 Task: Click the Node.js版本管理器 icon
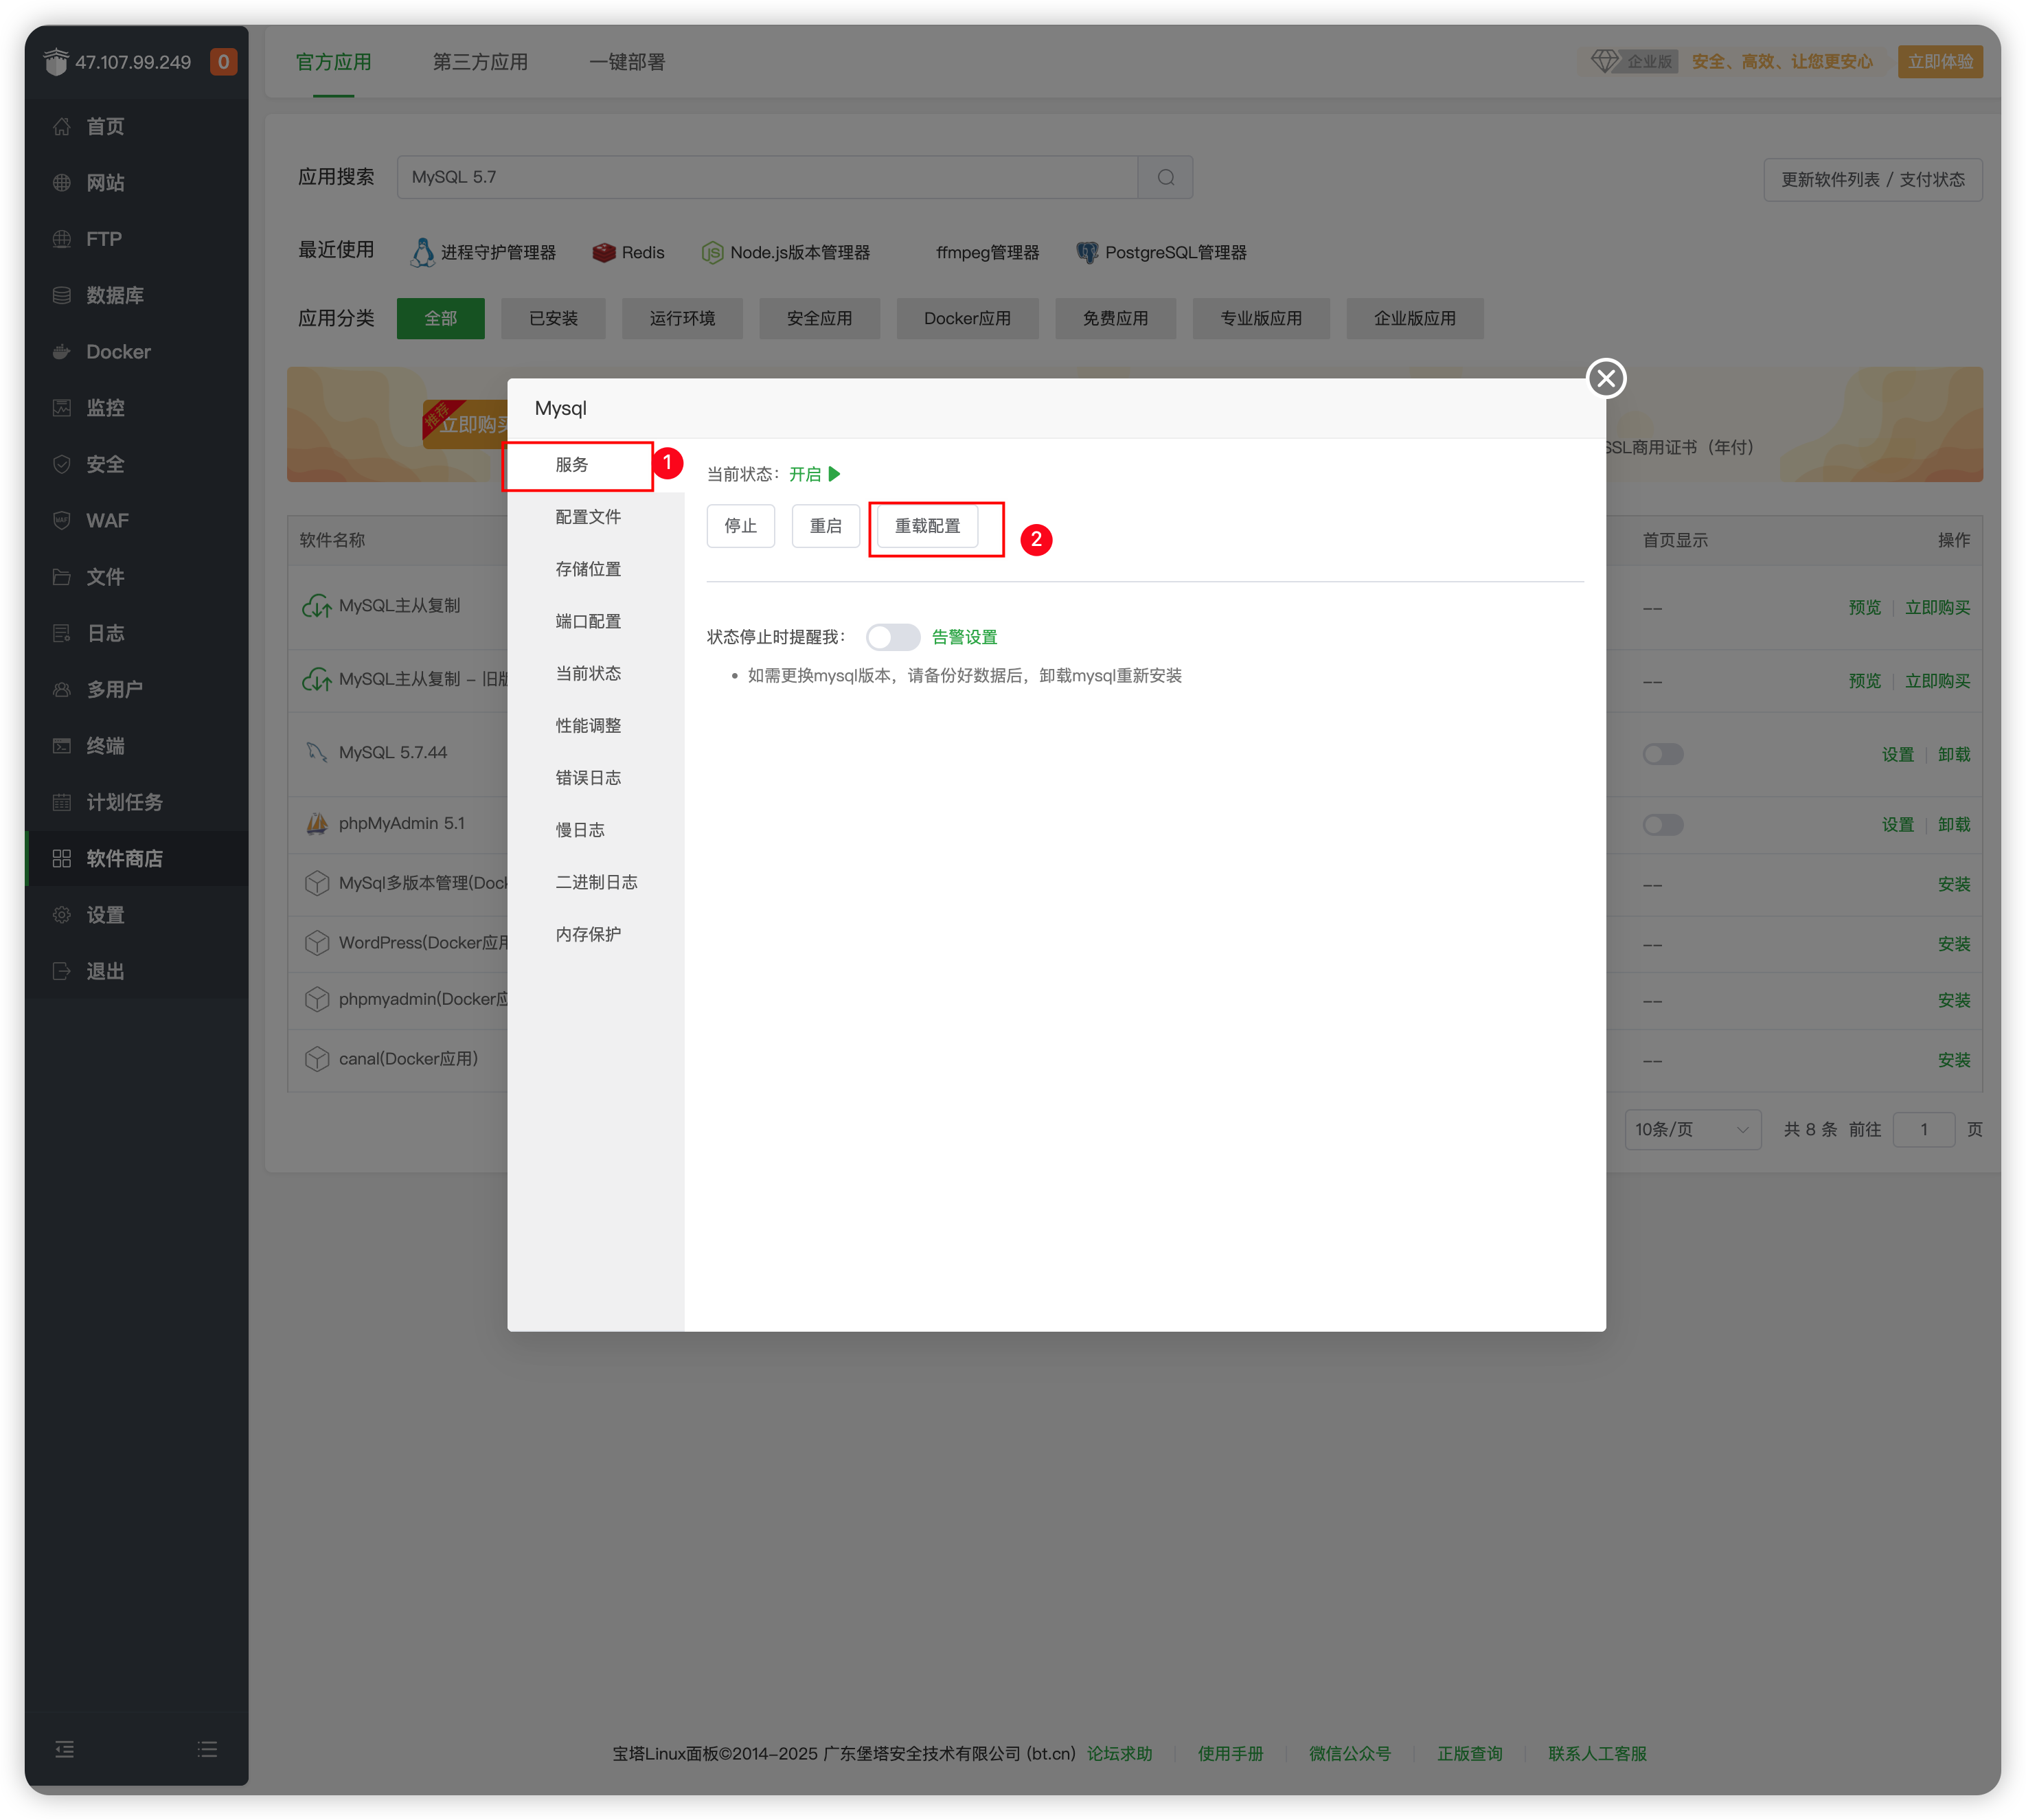pos(712,252)
